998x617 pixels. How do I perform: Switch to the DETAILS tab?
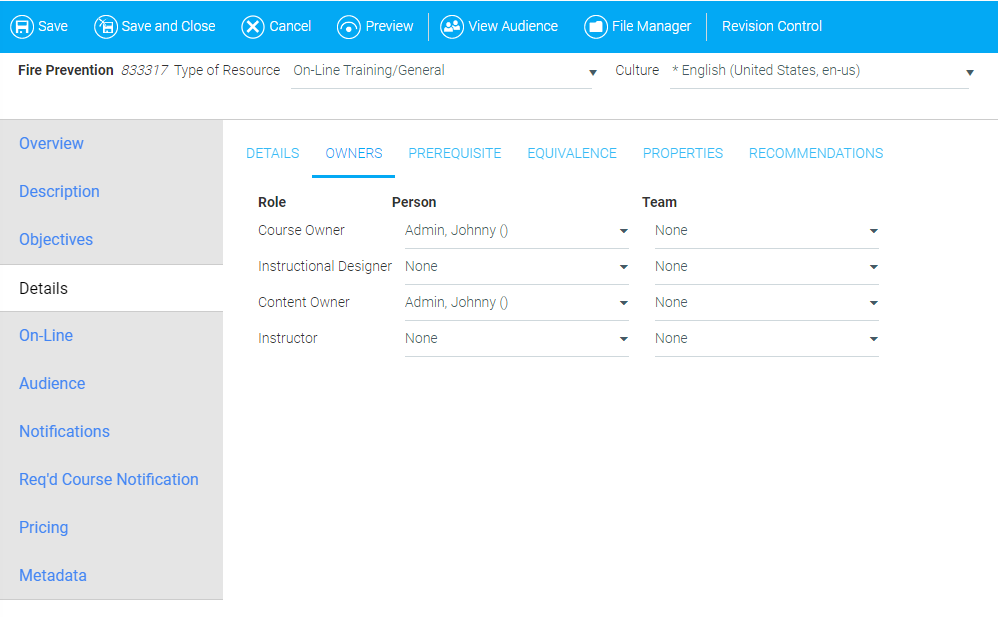[272, 153]
